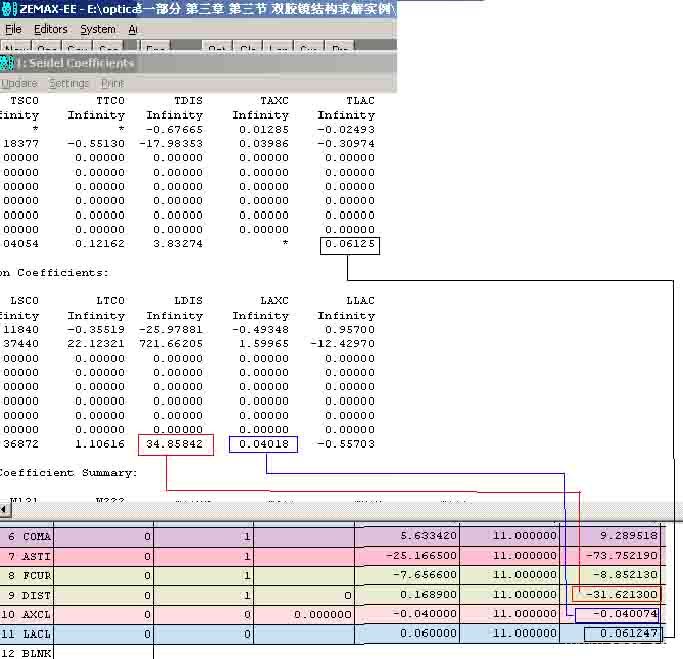Click LAXC total value 0.04018
This screenshot has height=659, width=683.
coord(264,444)
